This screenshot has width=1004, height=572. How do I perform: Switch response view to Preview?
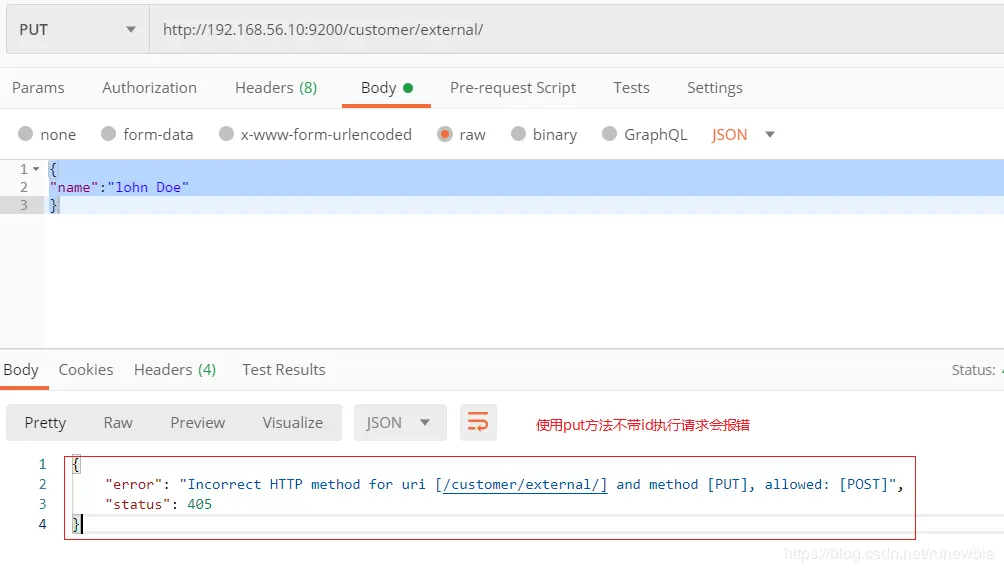(197, 423)
